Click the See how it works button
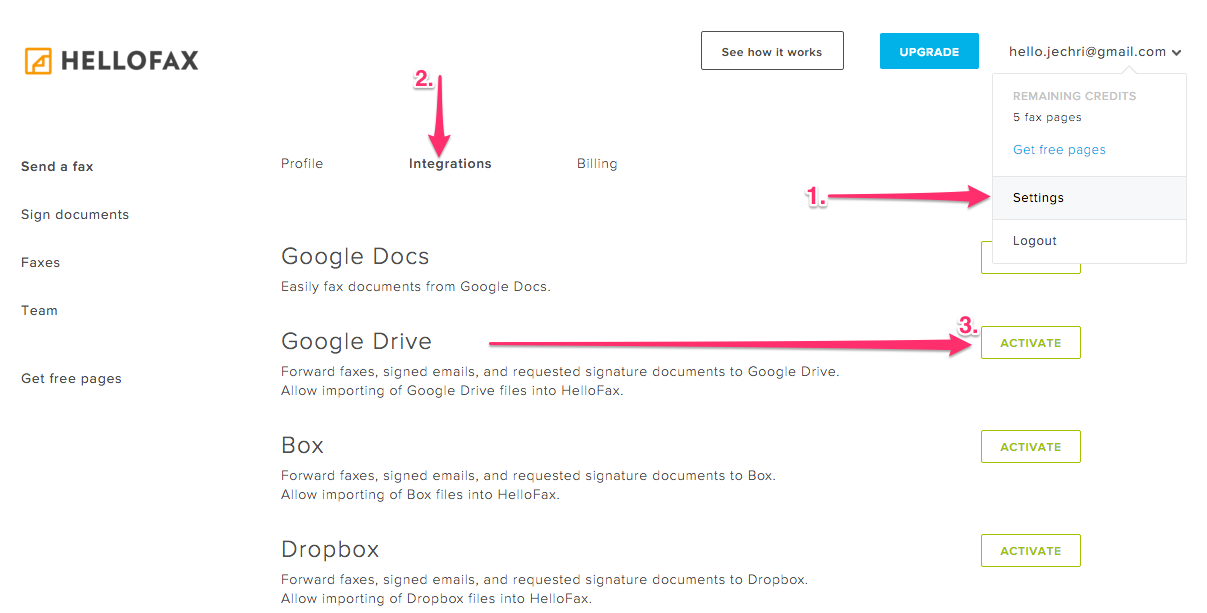The image size is (1207, 613). click(x=772, y=51)
